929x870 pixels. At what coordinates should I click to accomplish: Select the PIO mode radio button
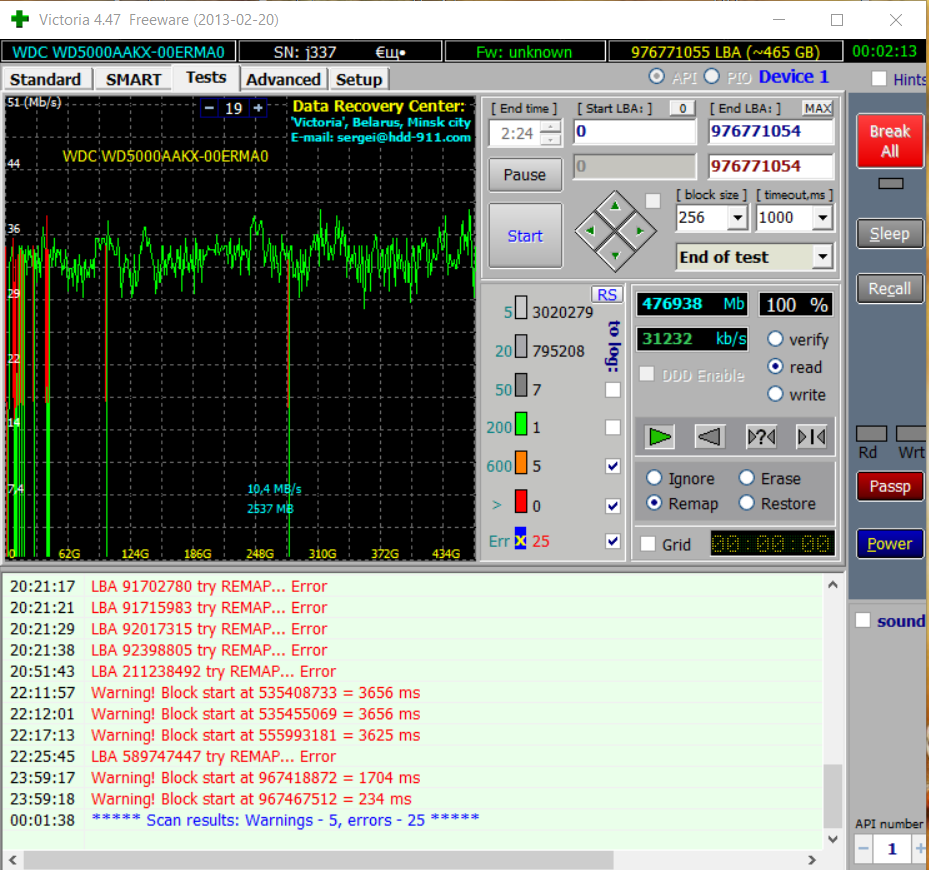pyautogui.click(x=712, y=76)
